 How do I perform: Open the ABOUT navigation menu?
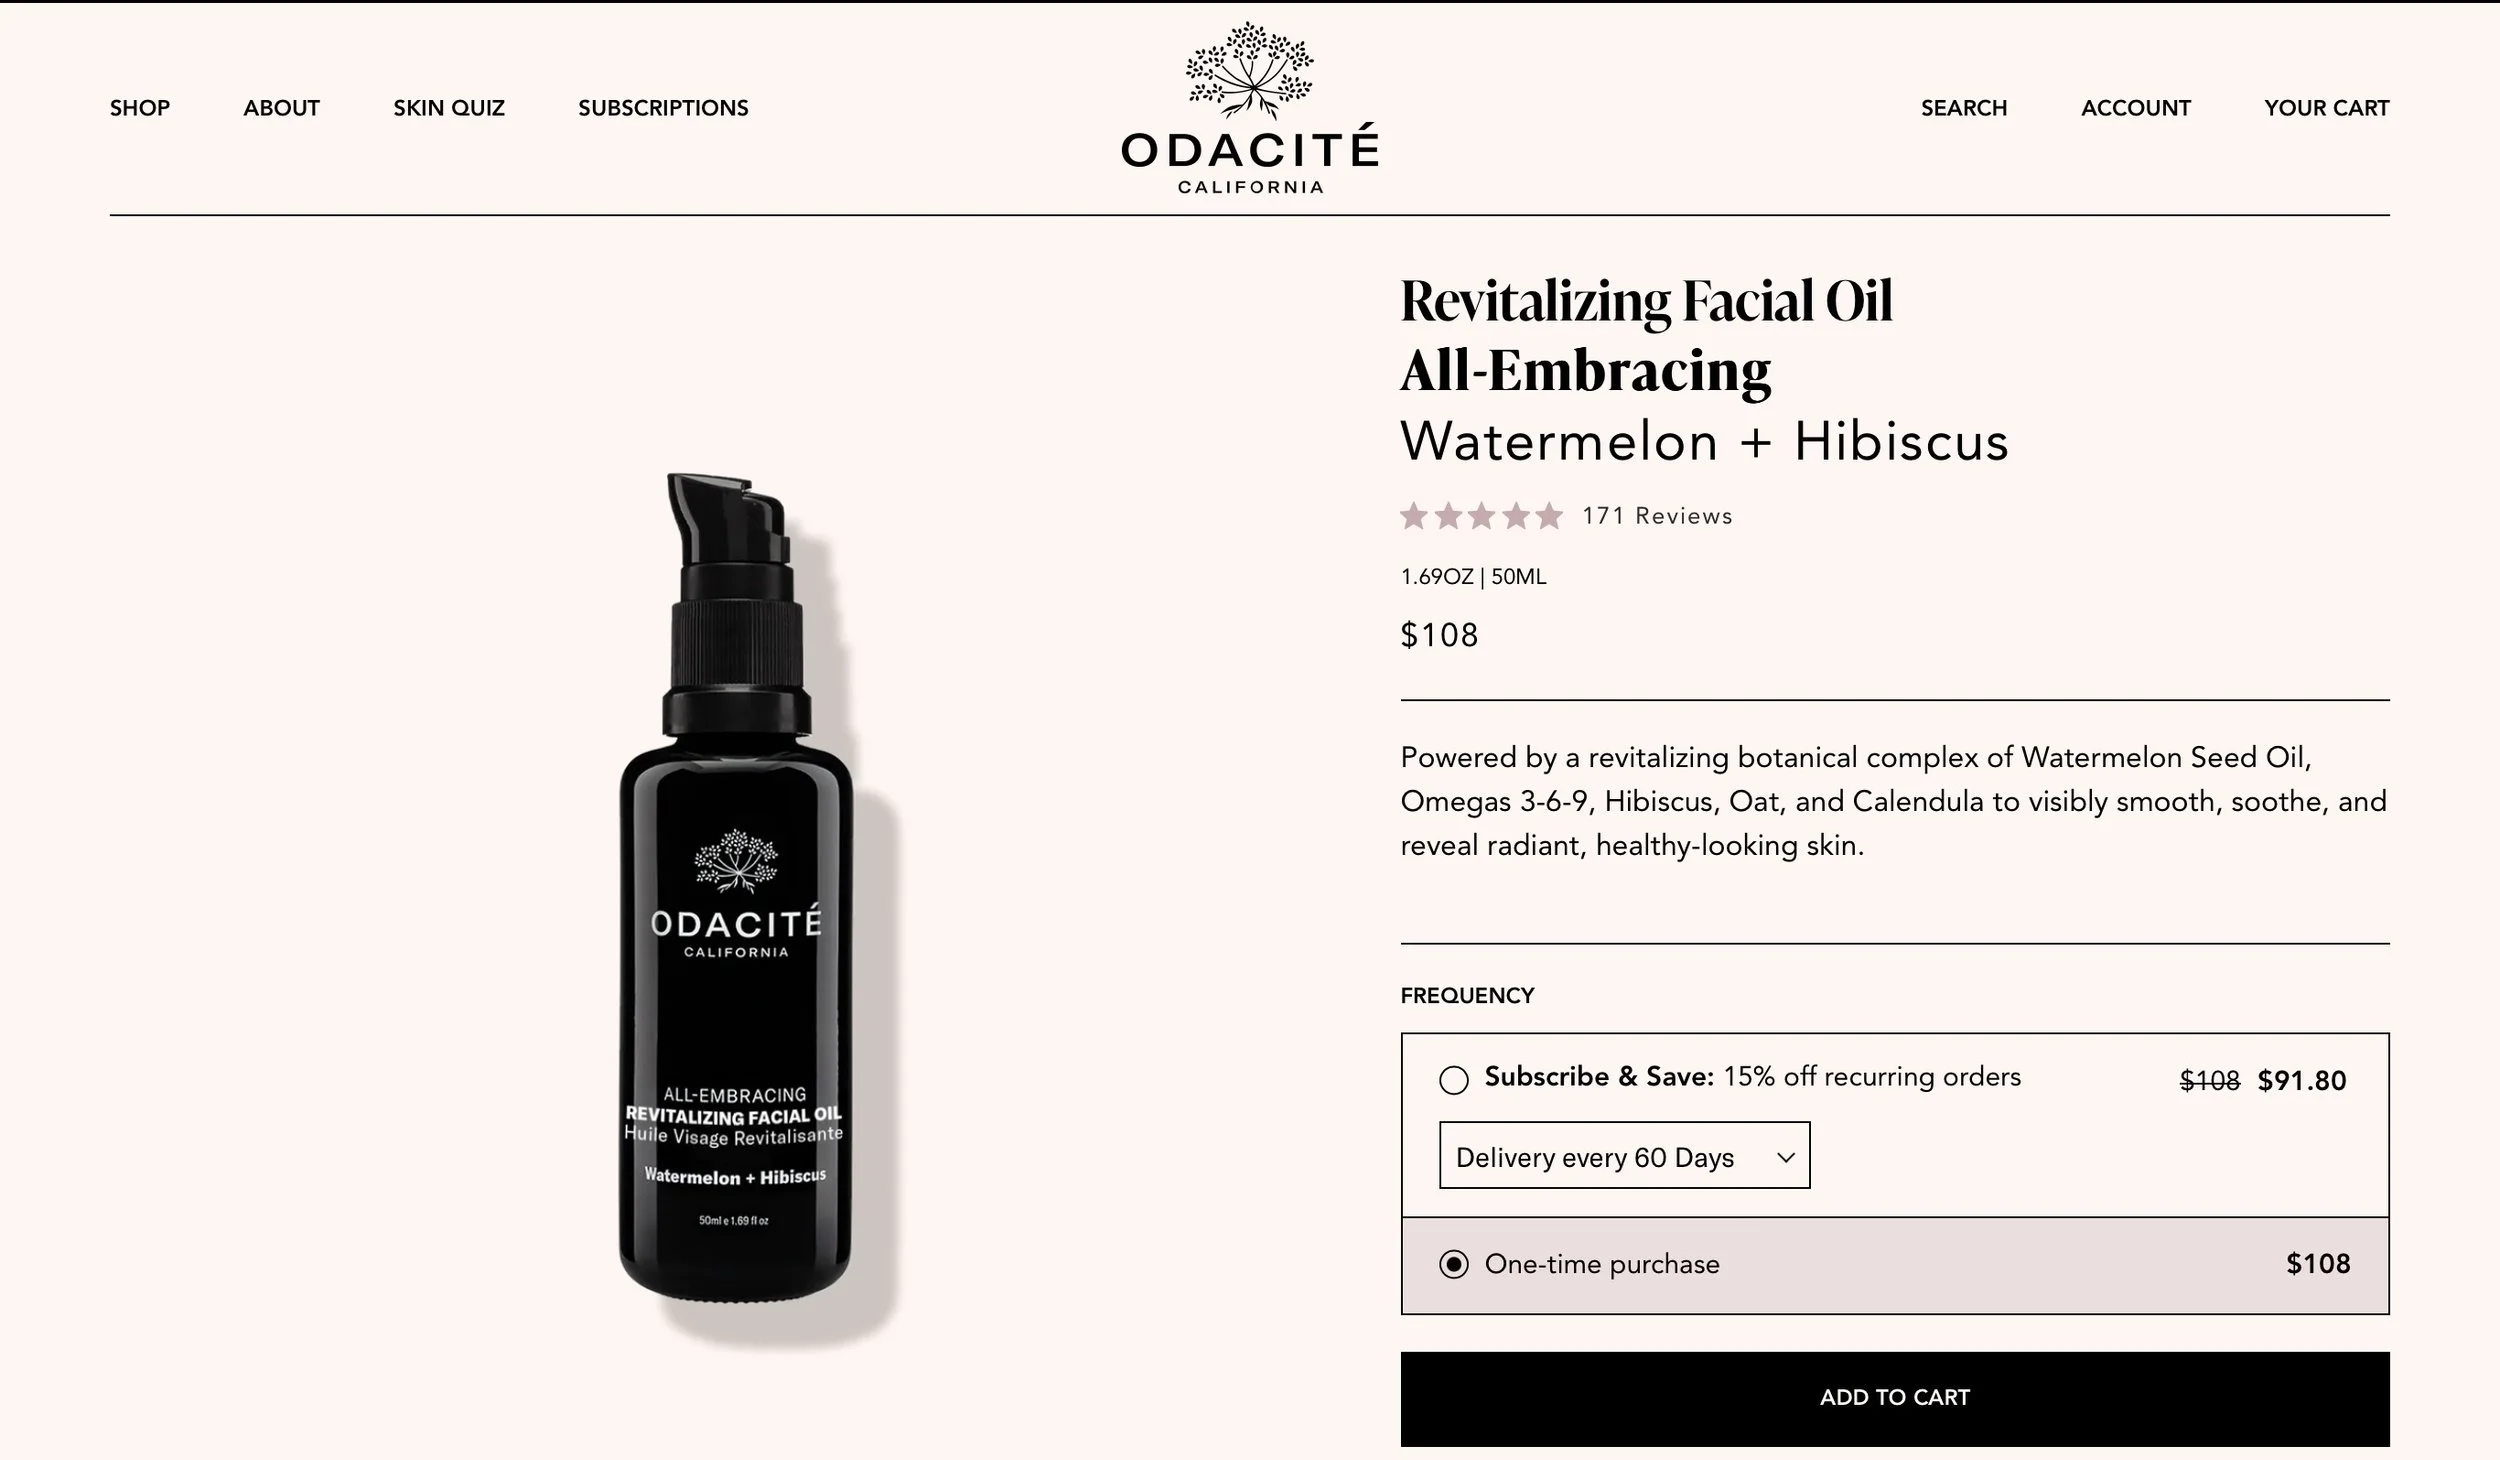(281, 108)
